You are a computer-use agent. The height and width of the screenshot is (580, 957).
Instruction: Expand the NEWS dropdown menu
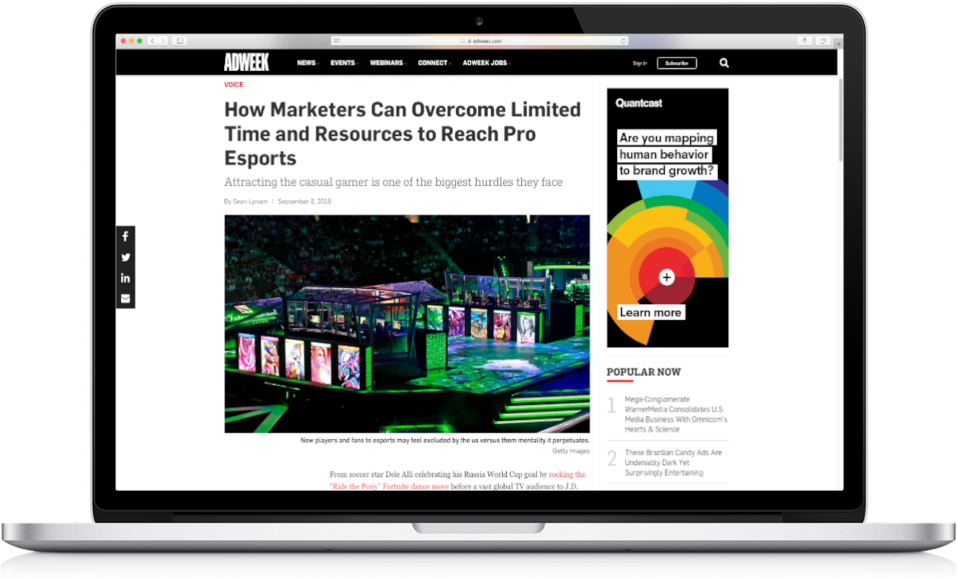click(x=306, y=62)
